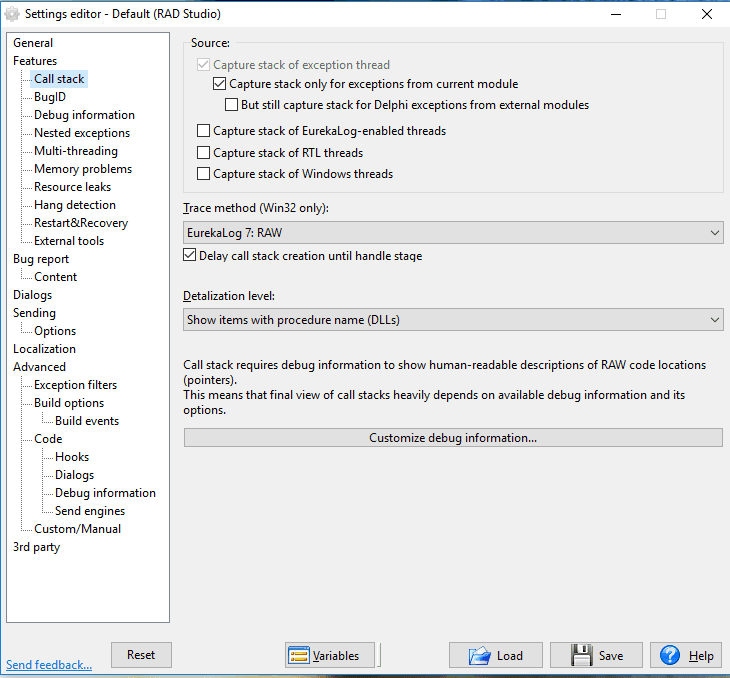Open Debug information under Code
This screenshot has height=678, width=730.
click(x=105, y=493)
